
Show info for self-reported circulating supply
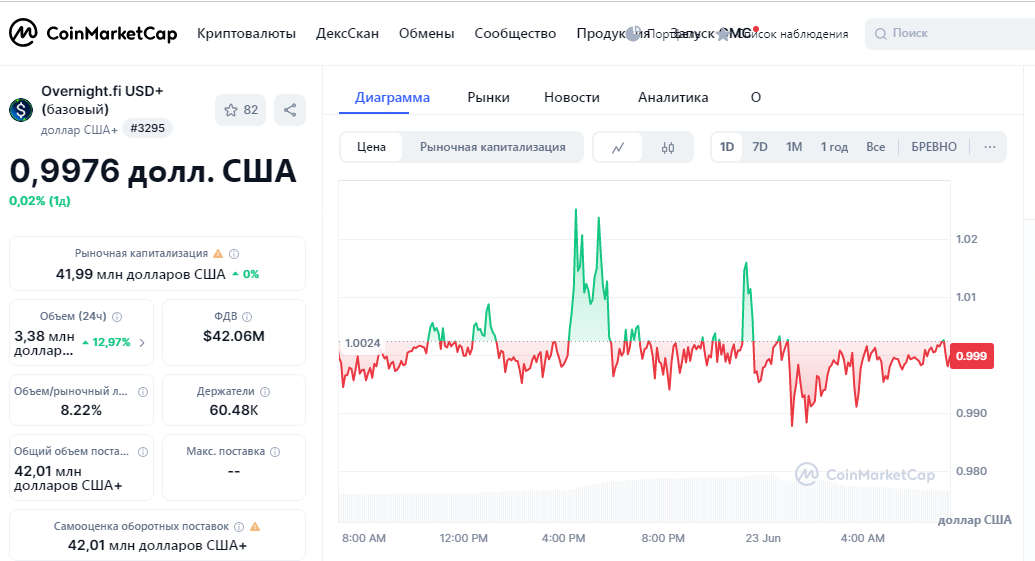pyautogui.click(x=239, y=527)
